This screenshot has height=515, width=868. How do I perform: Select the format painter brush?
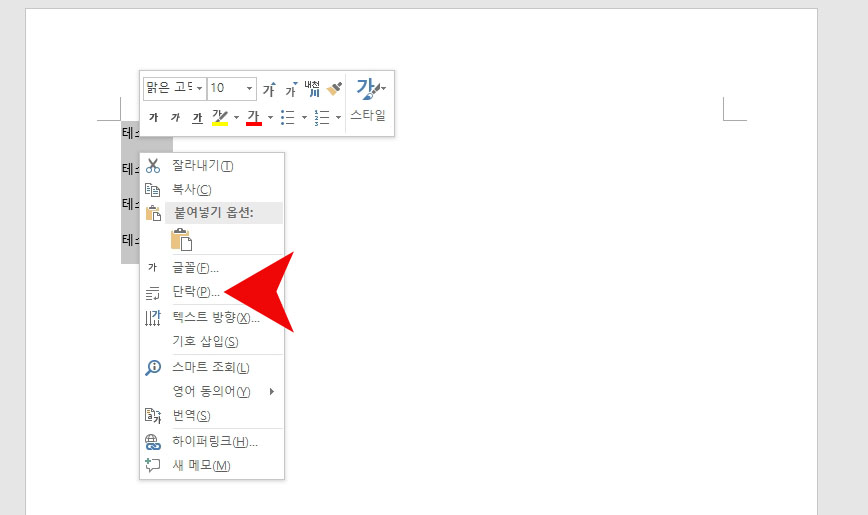[x=334, y=89]
